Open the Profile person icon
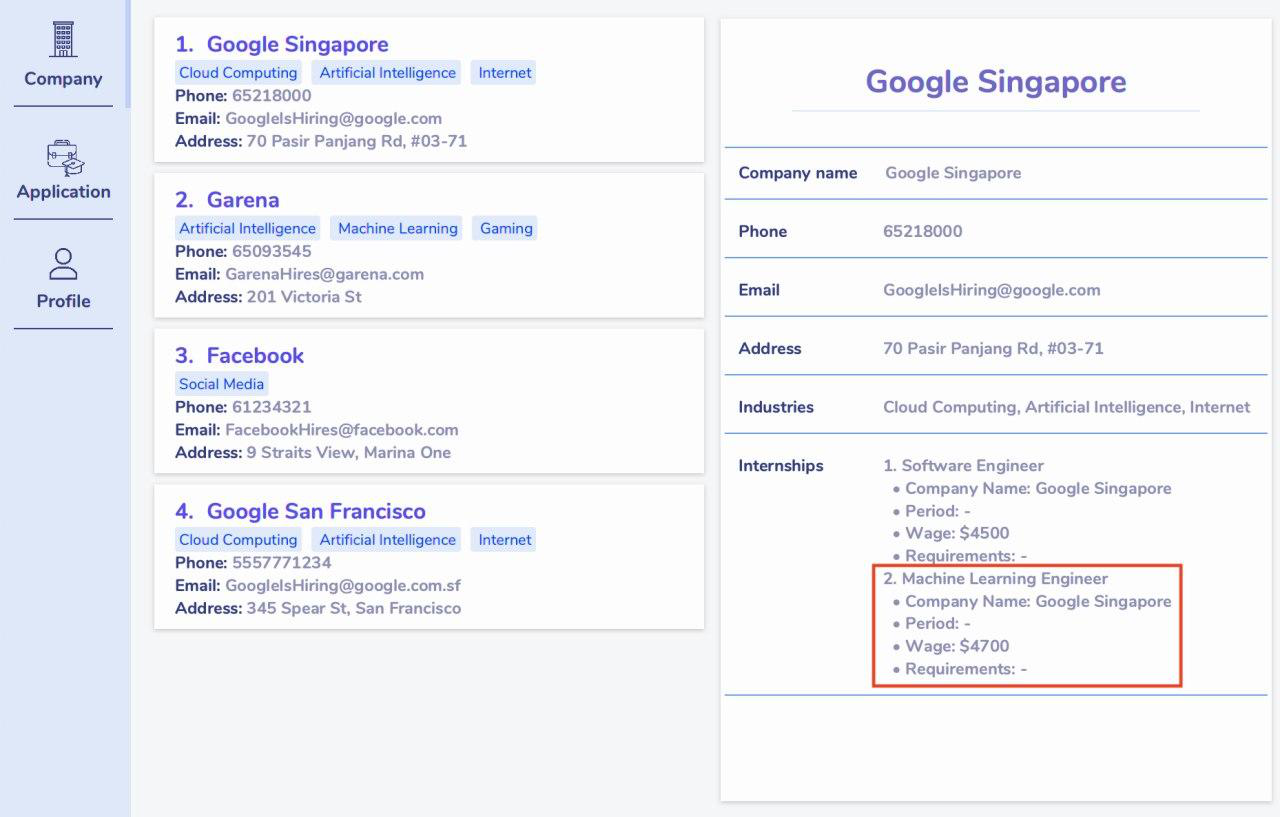1280x817 pixels. click(x=63, y=264)
